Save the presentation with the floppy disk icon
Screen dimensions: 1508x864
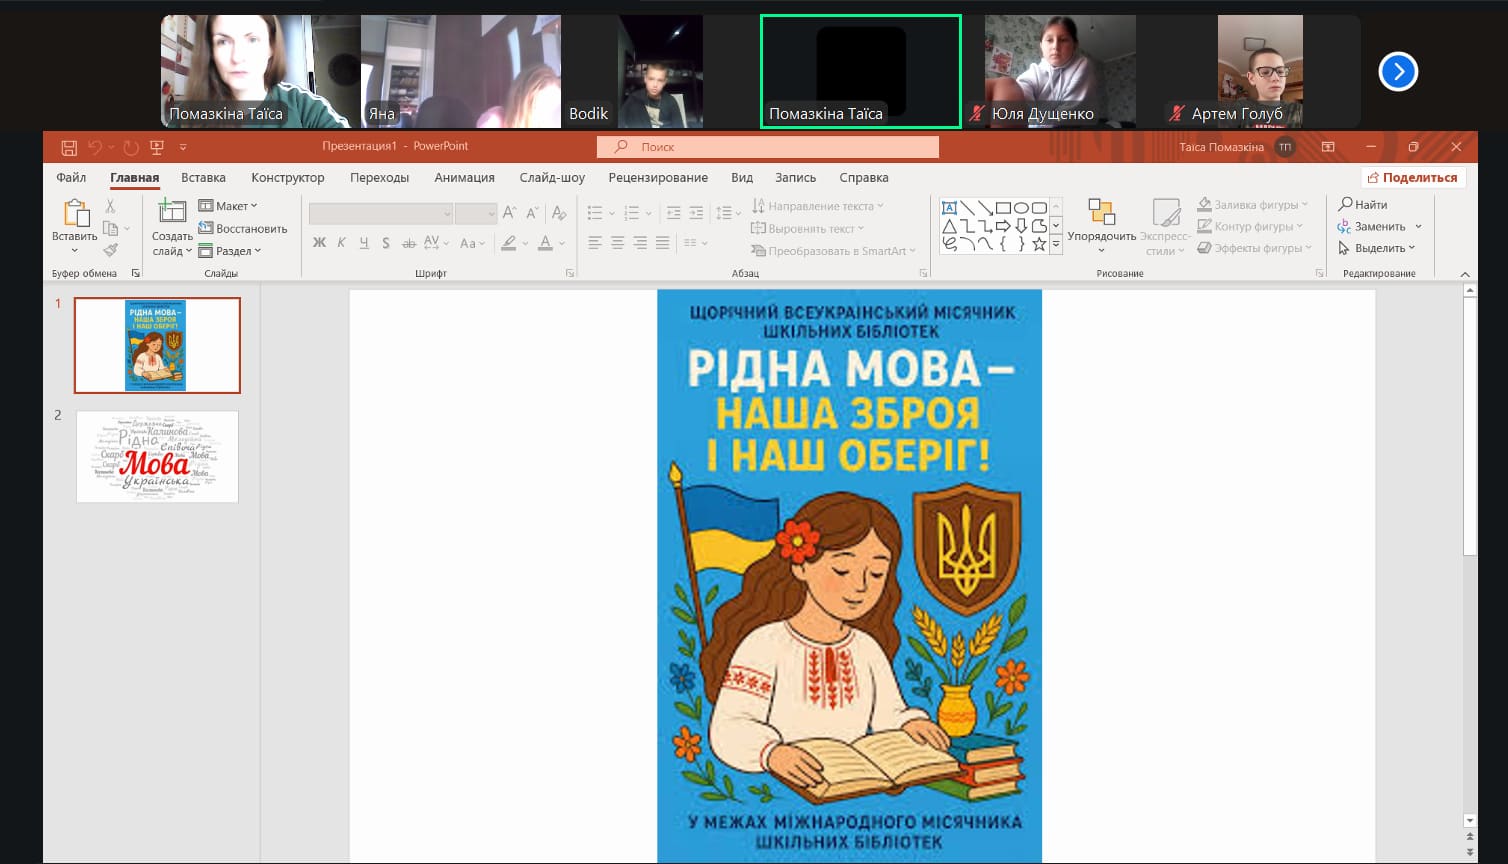[69, 147]
